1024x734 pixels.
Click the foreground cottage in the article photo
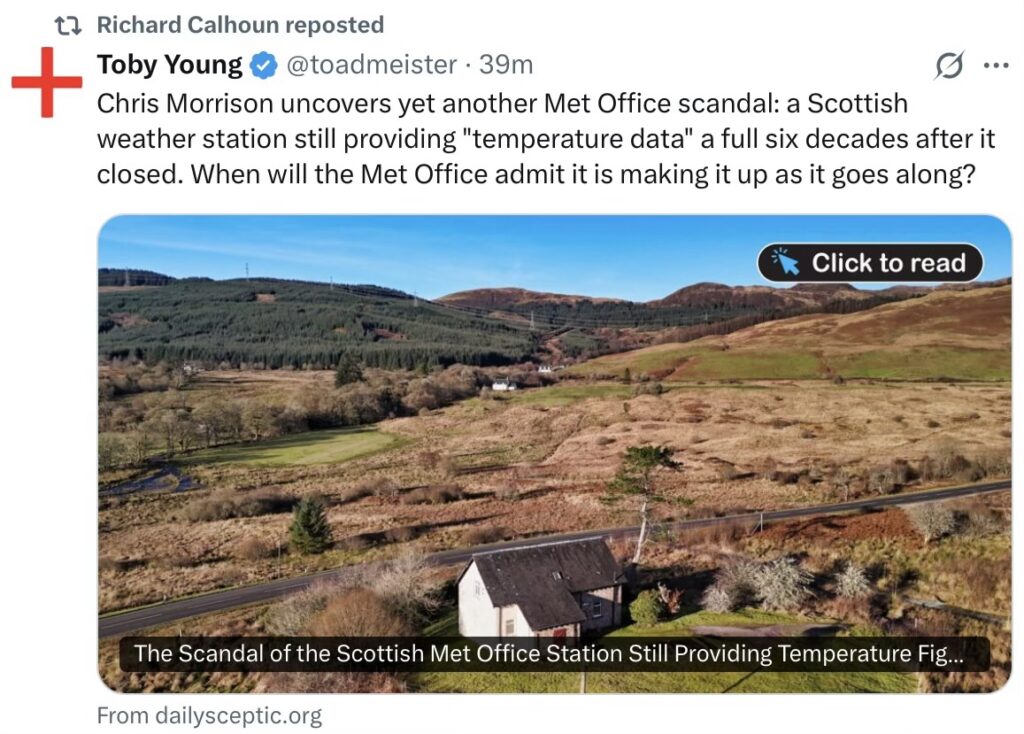(542, 588)
